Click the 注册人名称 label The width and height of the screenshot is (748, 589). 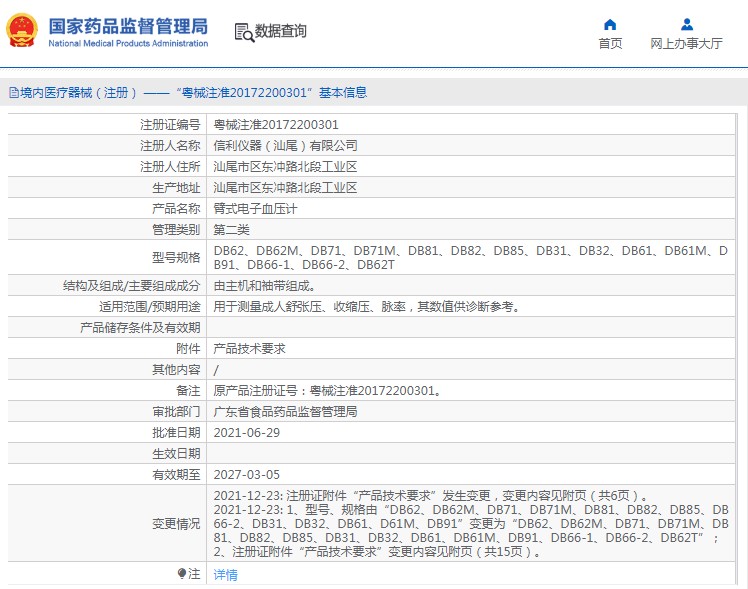coord(170,145)
